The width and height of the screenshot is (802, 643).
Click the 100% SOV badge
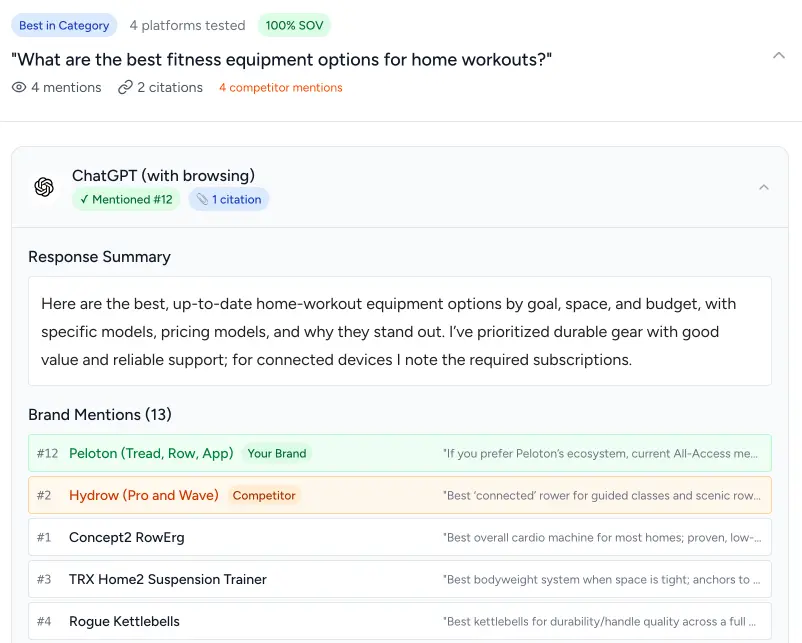coord(293,26)
